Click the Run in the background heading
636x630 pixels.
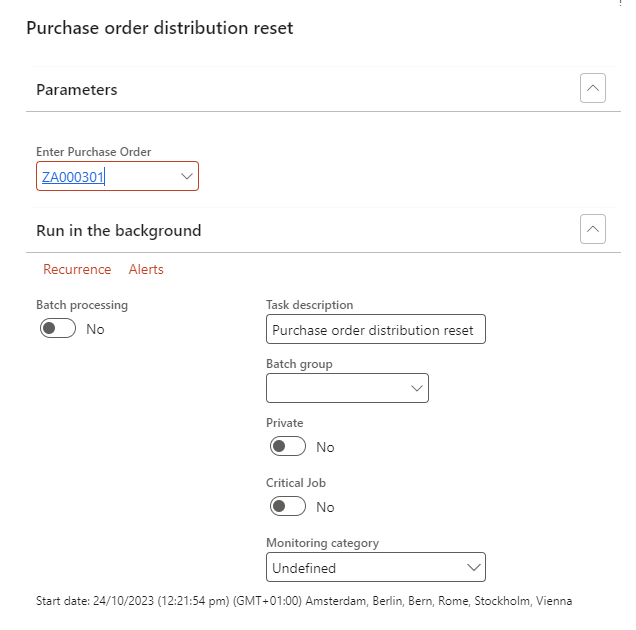(119, 231)
